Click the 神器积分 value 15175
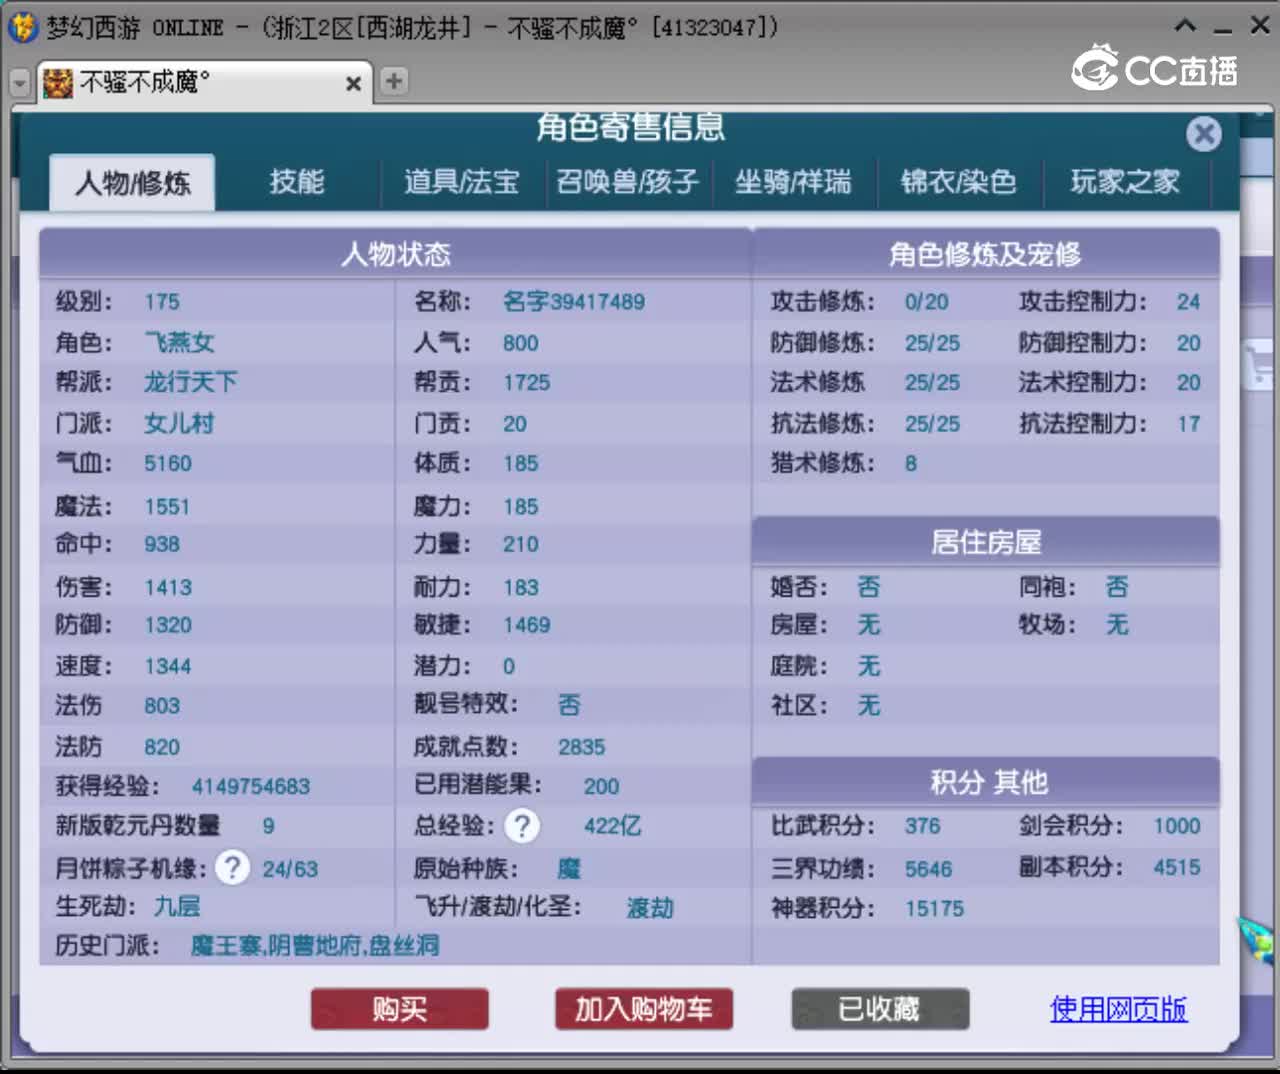Image resolution: width=1280 pixels, height=1074 pixels. pyautogui.click(x=935, y=909)
